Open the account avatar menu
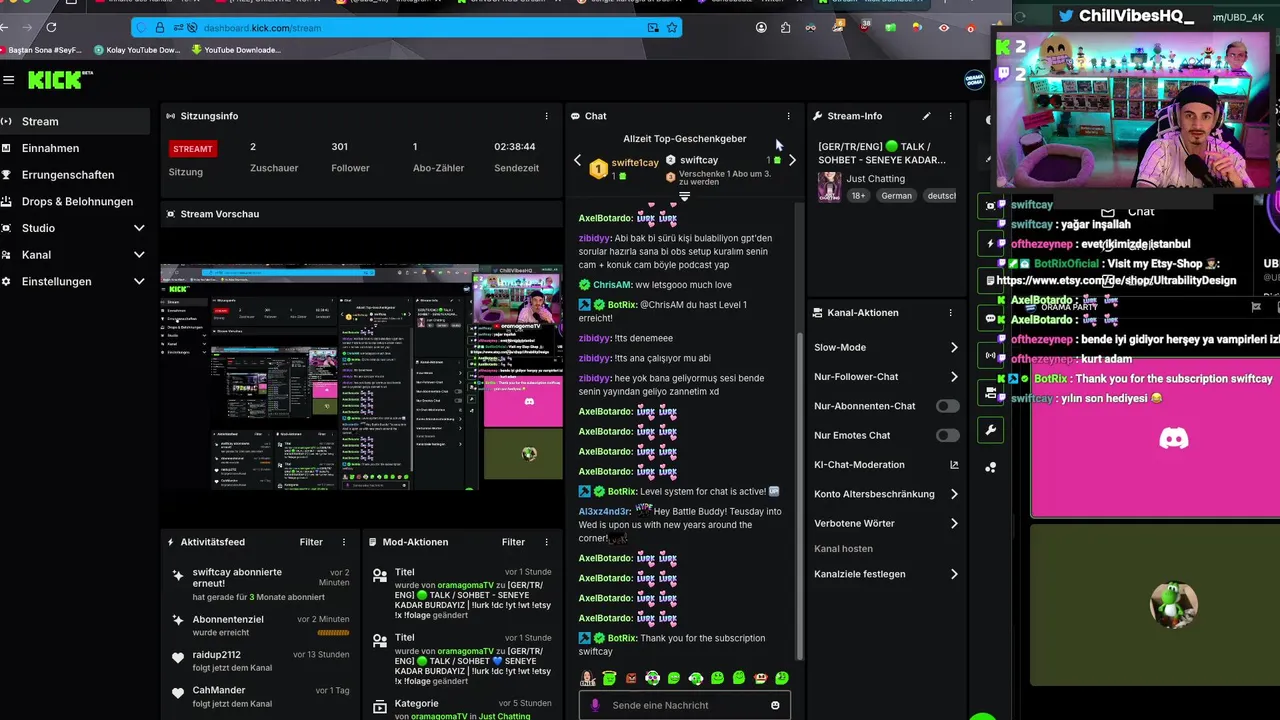Screen dimensions: 1280x720 974,80
